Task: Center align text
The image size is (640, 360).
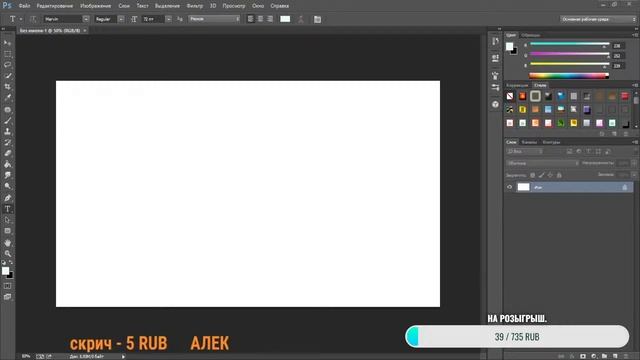Action: (x=260, y=19)
